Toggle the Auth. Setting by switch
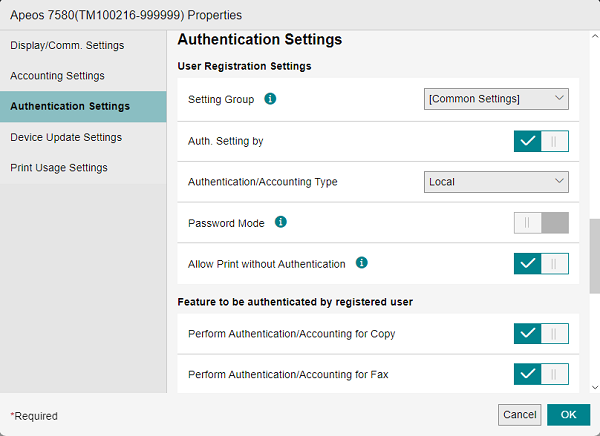Viewport: 600px width, 436px height. click(541, 141)
